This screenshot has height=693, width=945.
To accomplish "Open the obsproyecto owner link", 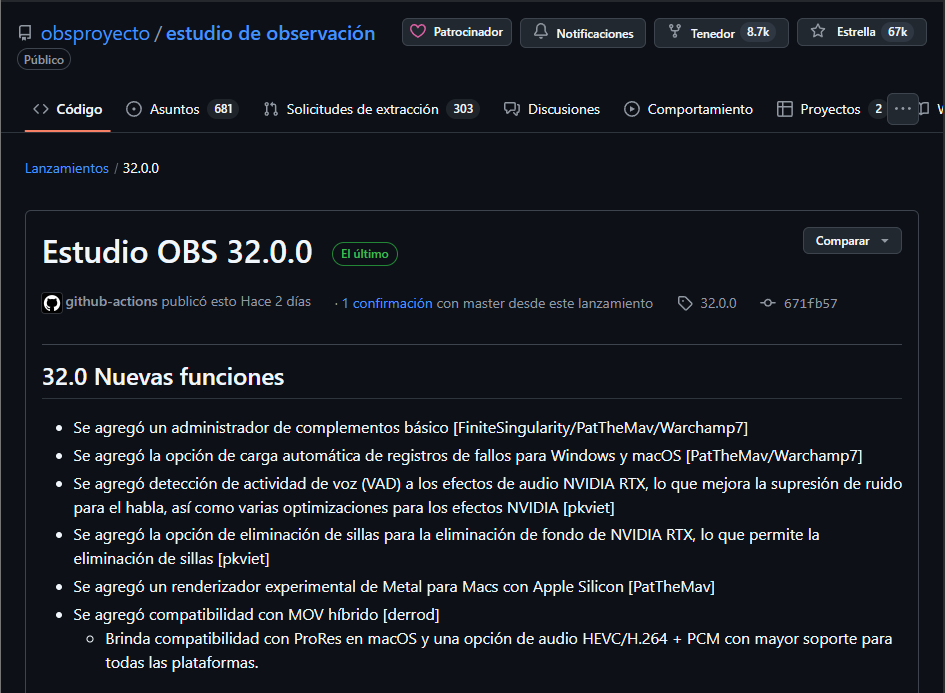I will click(x=95, y=33).
